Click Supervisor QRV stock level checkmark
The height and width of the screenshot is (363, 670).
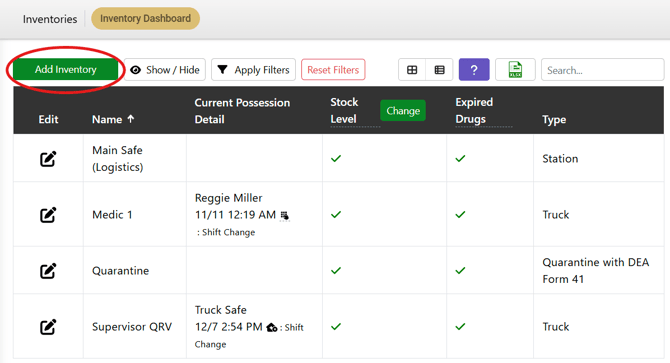point(336,326)
